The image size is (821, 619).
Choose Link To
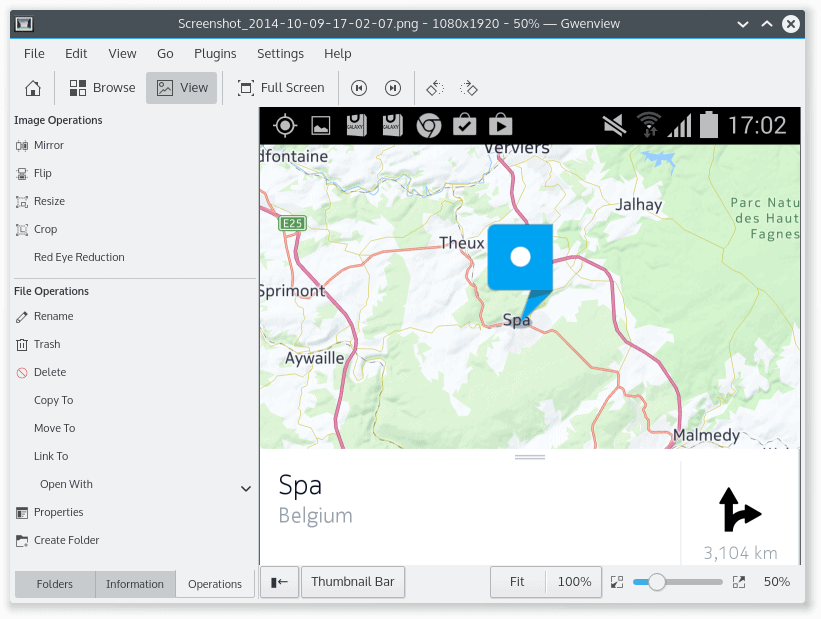51,456
